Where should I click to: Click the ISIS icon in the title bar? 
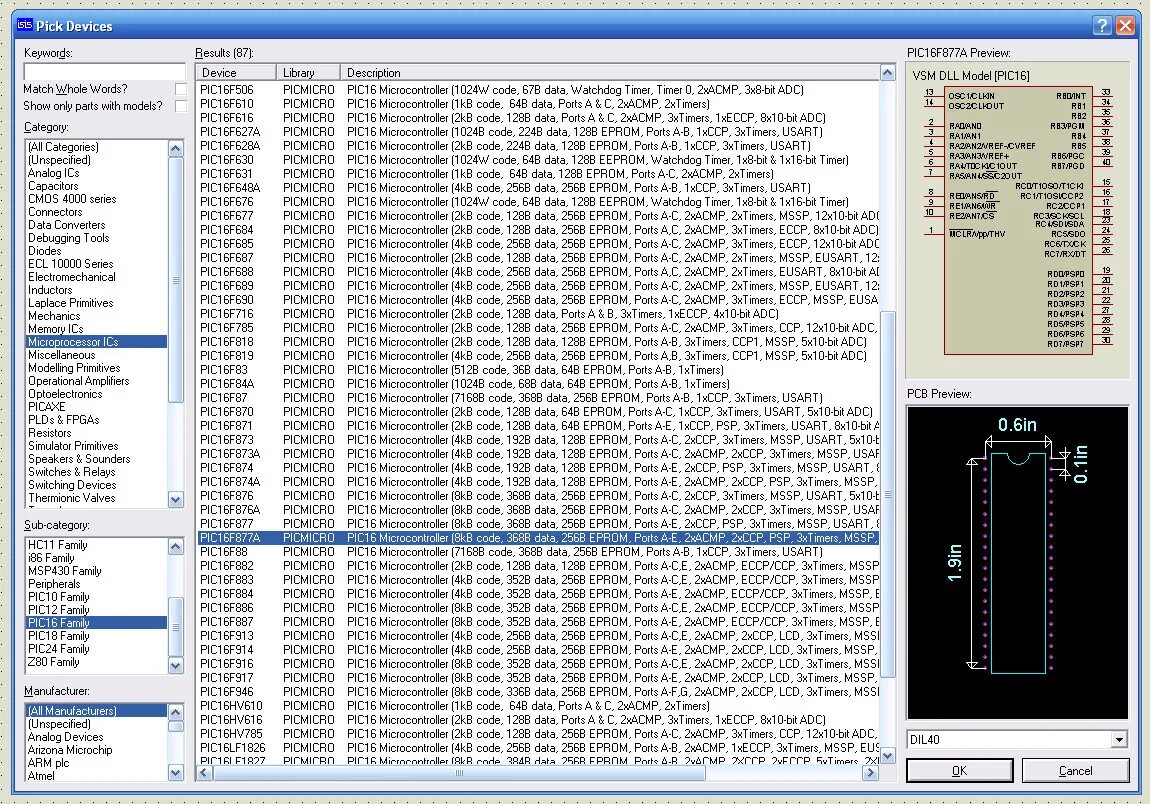coord(25,26)
